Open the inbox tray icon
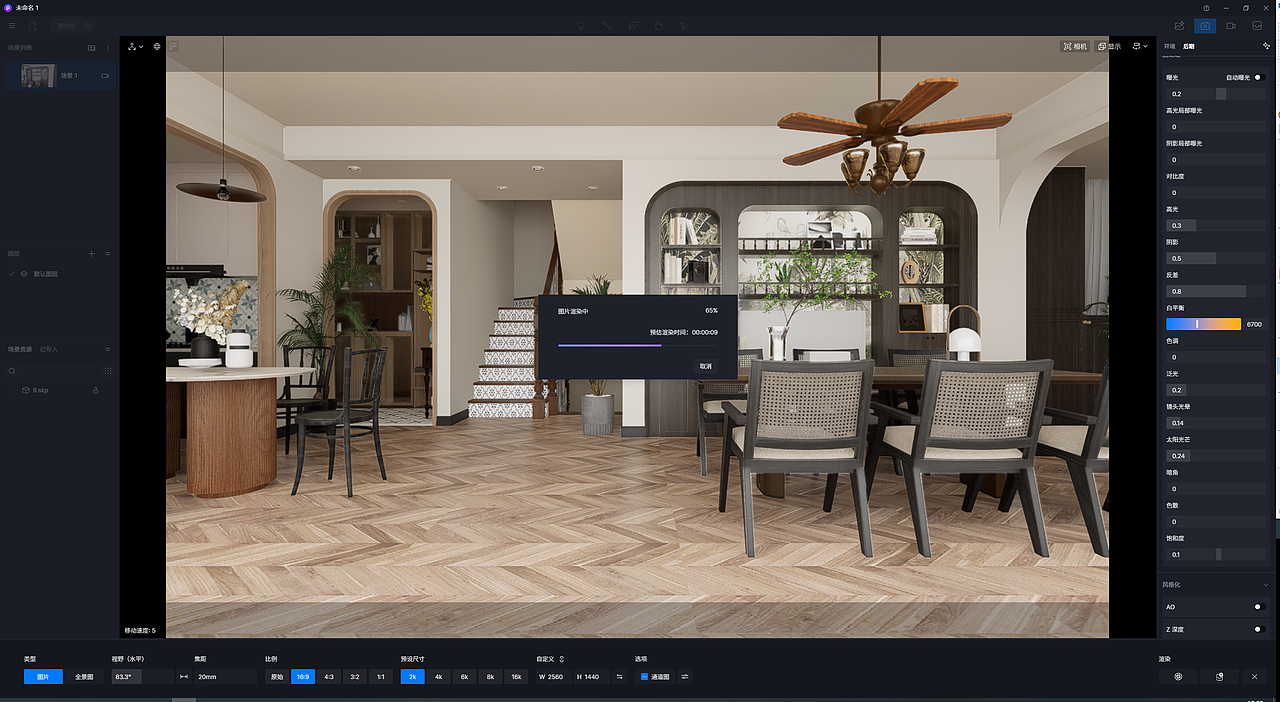1280x702 pixels. click(x=1257, y=25)
